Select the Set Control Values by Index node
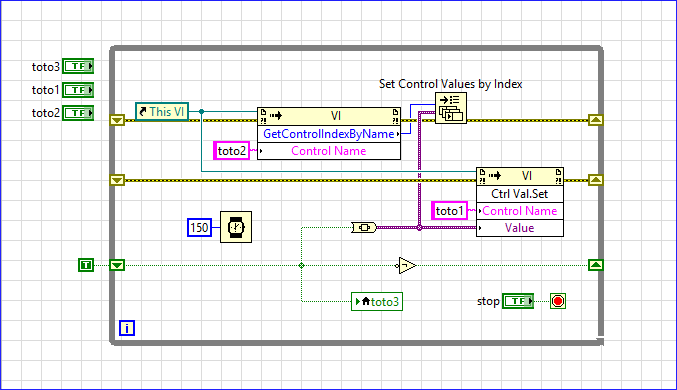 tap(451, 108)
